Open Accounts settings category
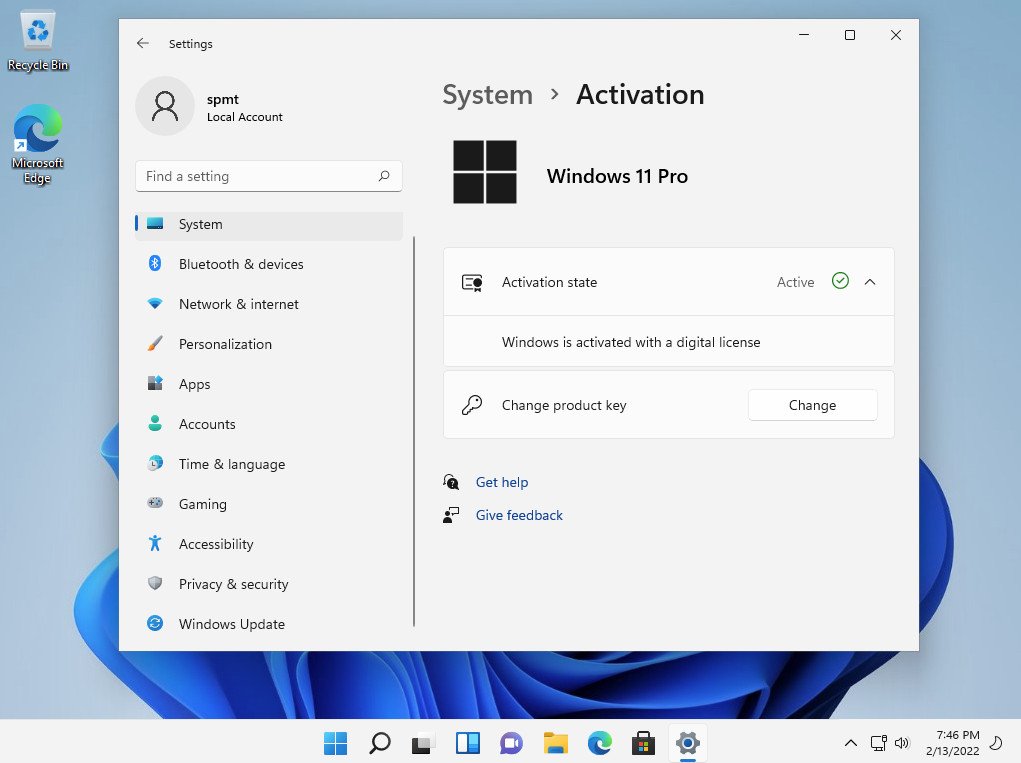The image size is (1021, 763). point(268,424)
